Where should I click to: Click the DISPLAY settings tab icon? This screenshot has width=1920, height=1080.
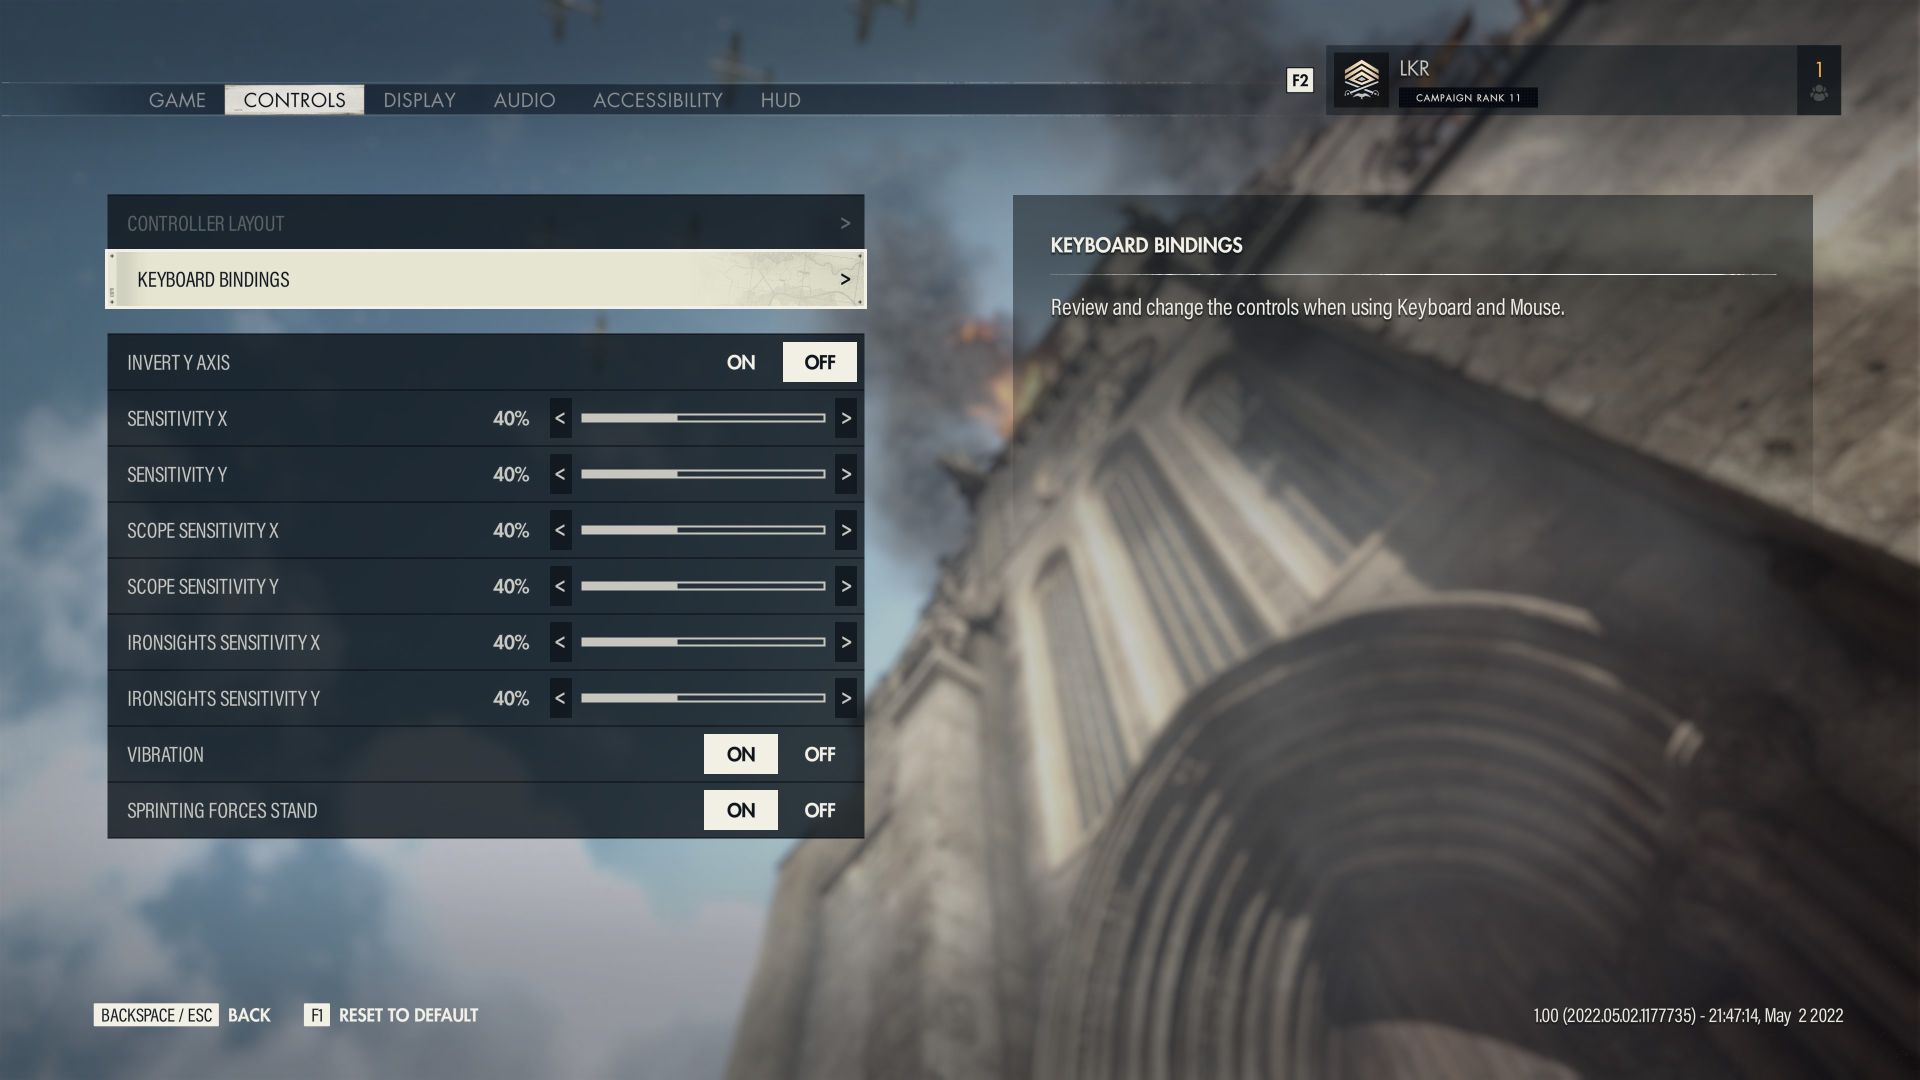coord(418,99)
